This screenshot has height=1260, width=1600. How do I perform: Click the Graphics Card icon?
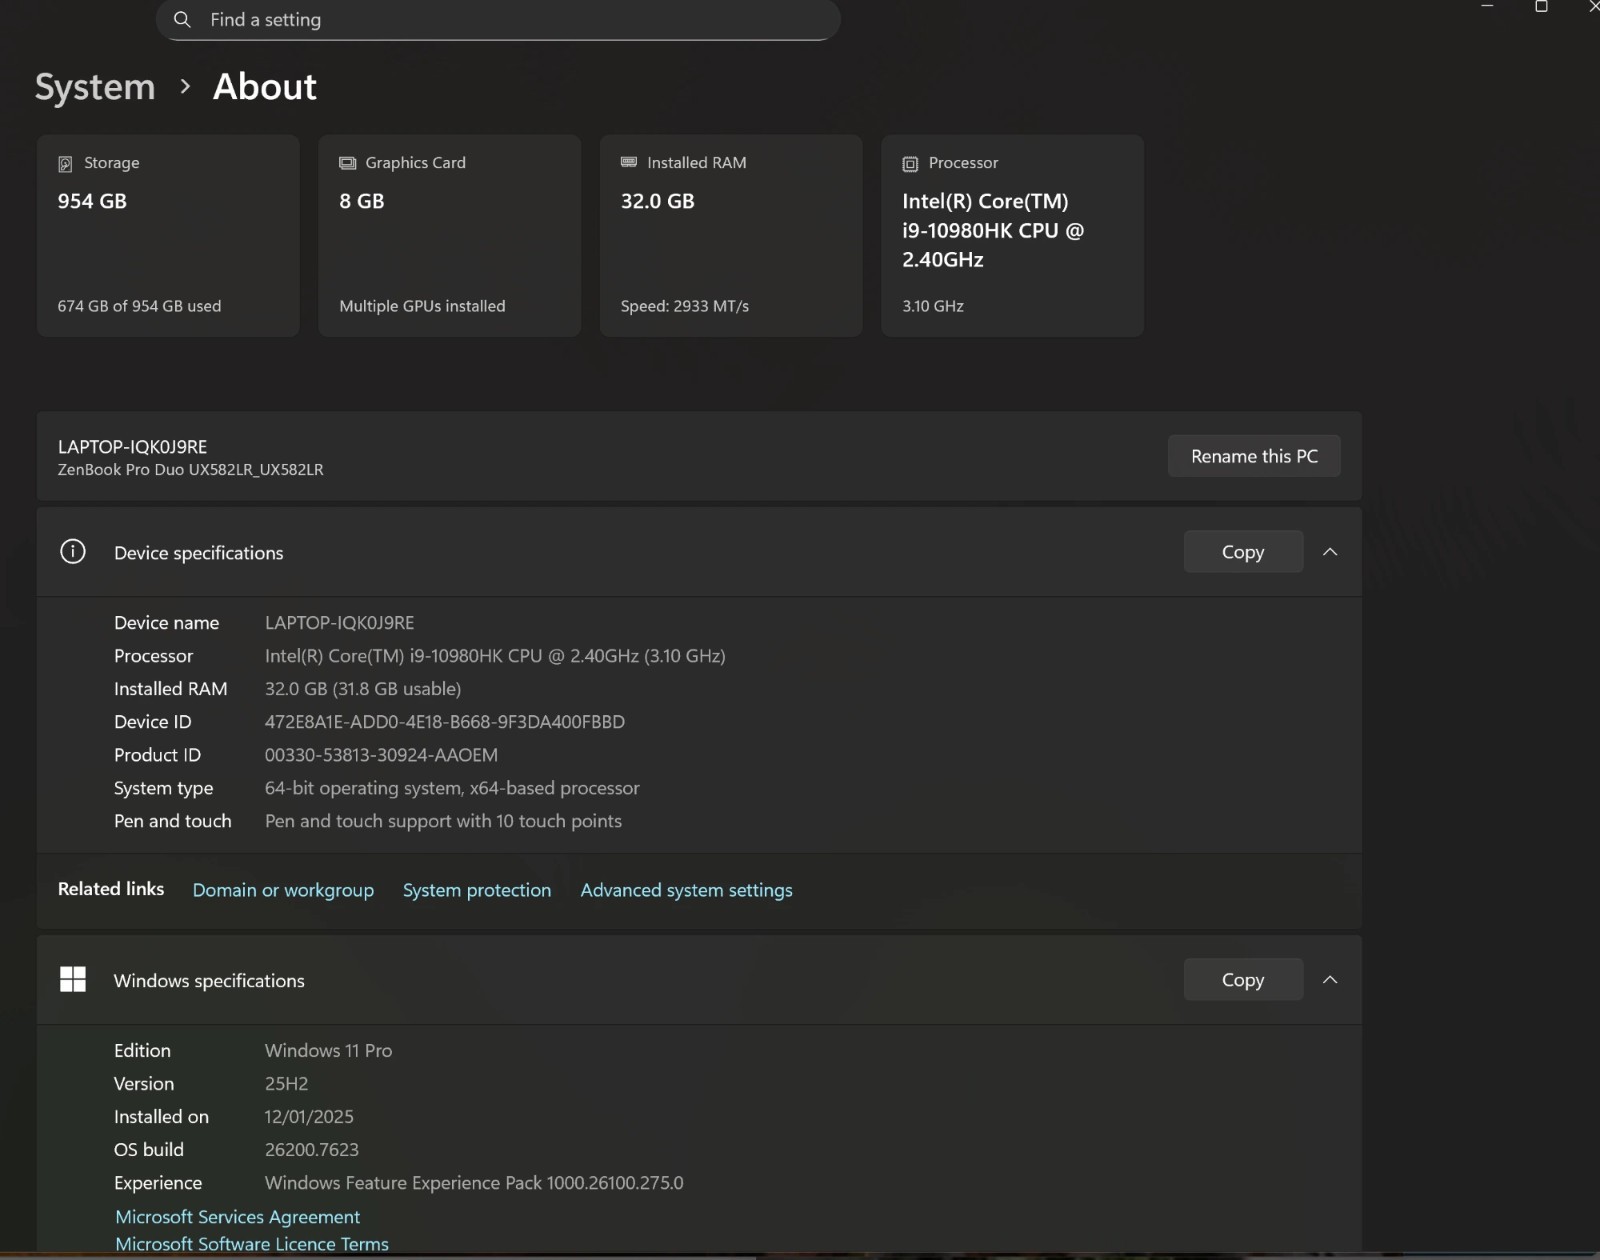347,163
